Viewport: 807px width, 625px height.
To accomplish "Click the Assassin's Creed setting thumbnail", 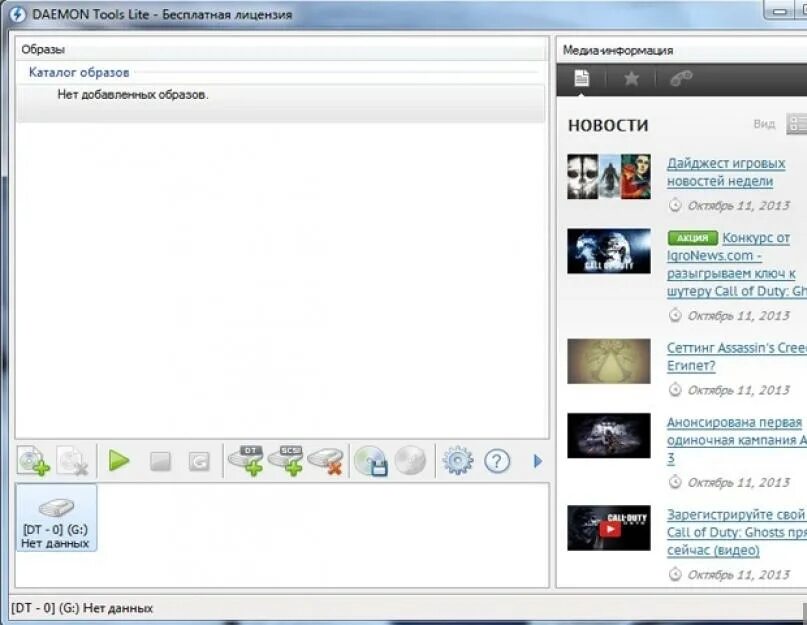I will [x=609, y=361].
